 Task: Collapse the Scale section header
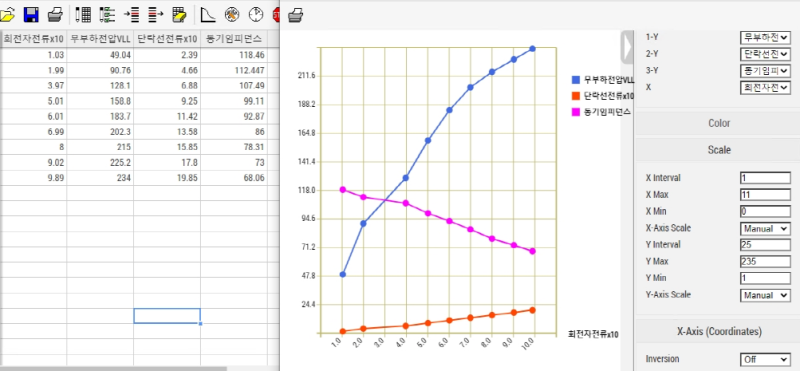click(x=718, y=150)
